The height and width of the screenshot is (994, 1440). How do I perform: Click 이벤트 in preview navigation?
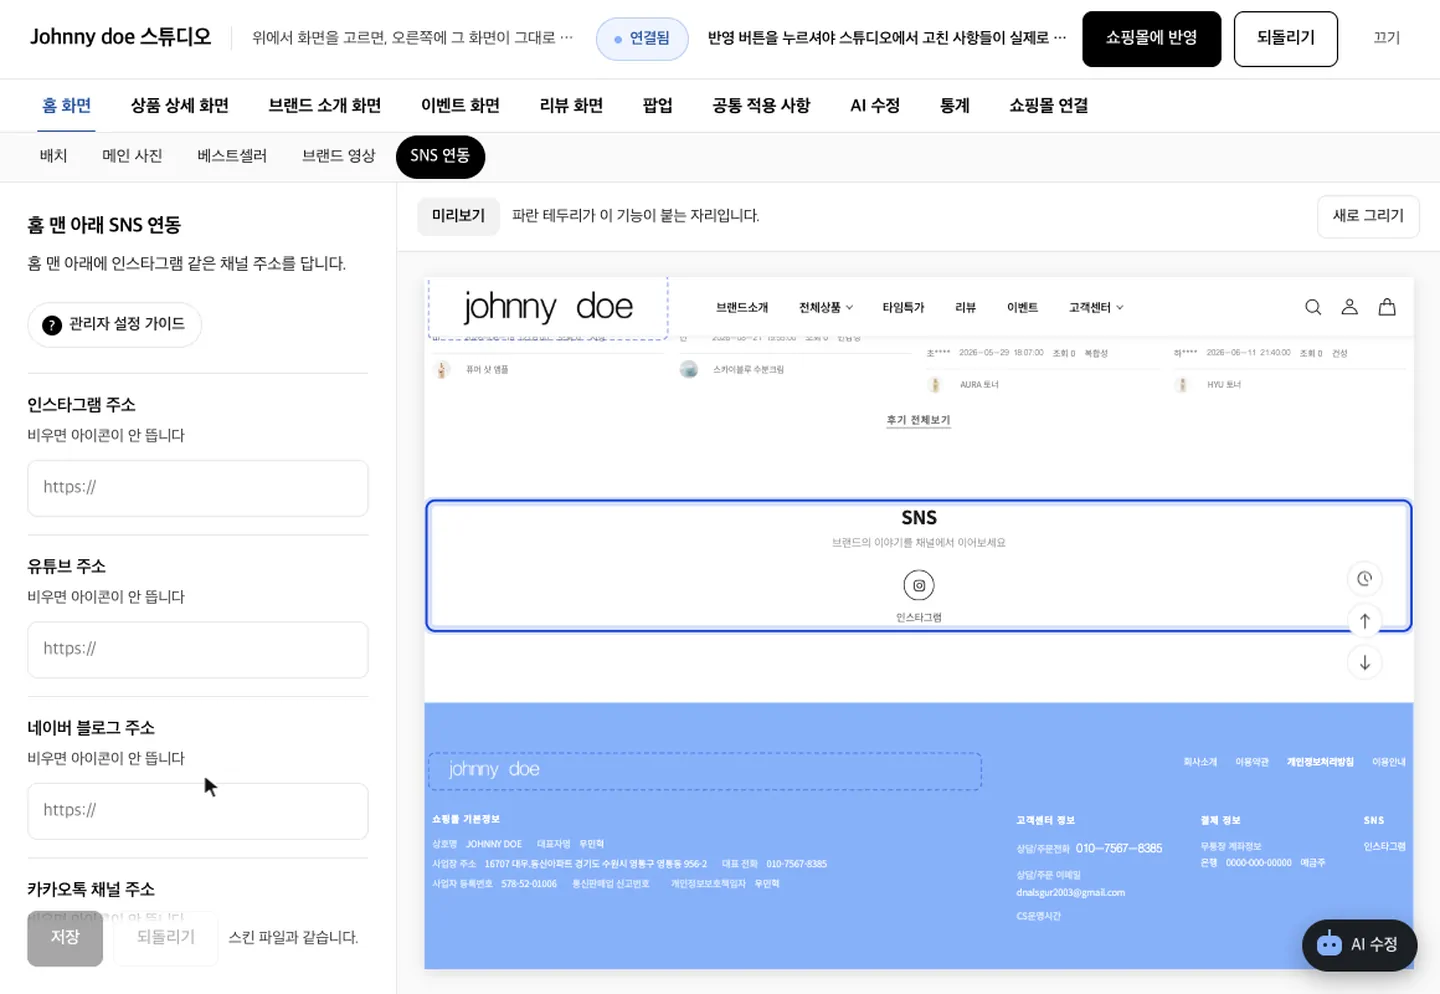pos(1022,307)
